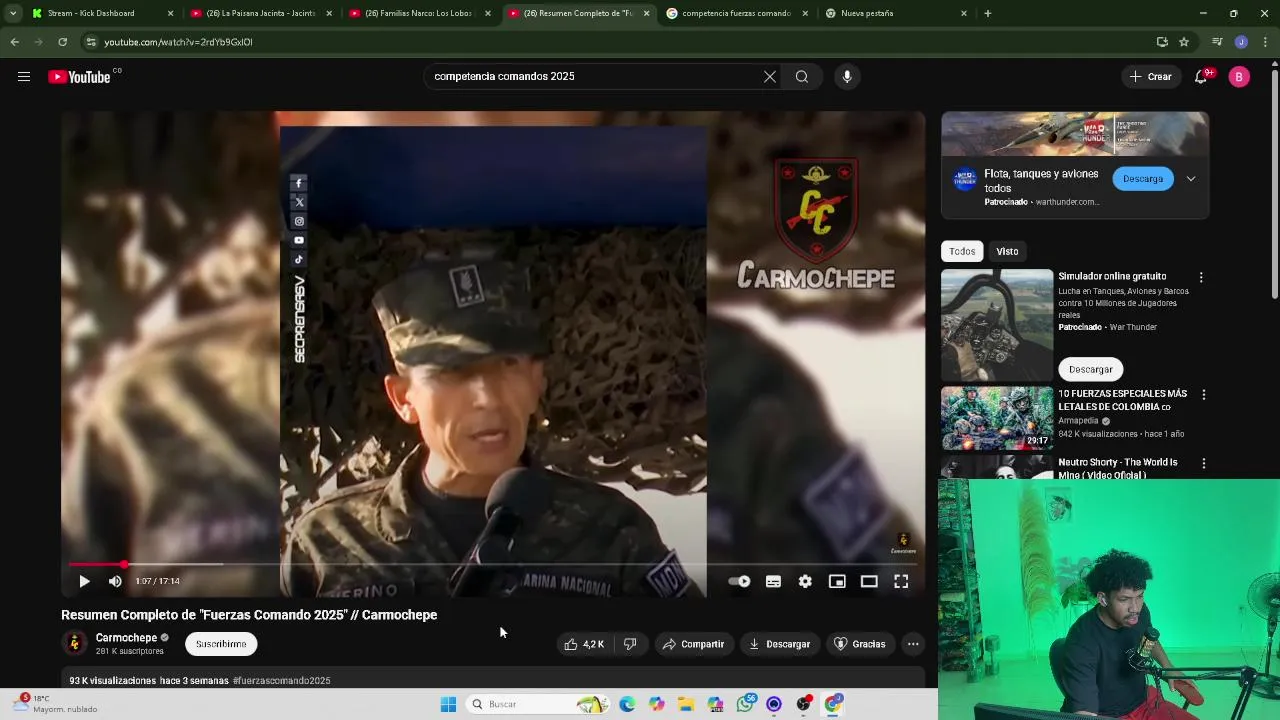Open options for 10 Fuerzas Especiales video
The height and width of the screenshot is (720, 1280).
tap(1203, 395)
